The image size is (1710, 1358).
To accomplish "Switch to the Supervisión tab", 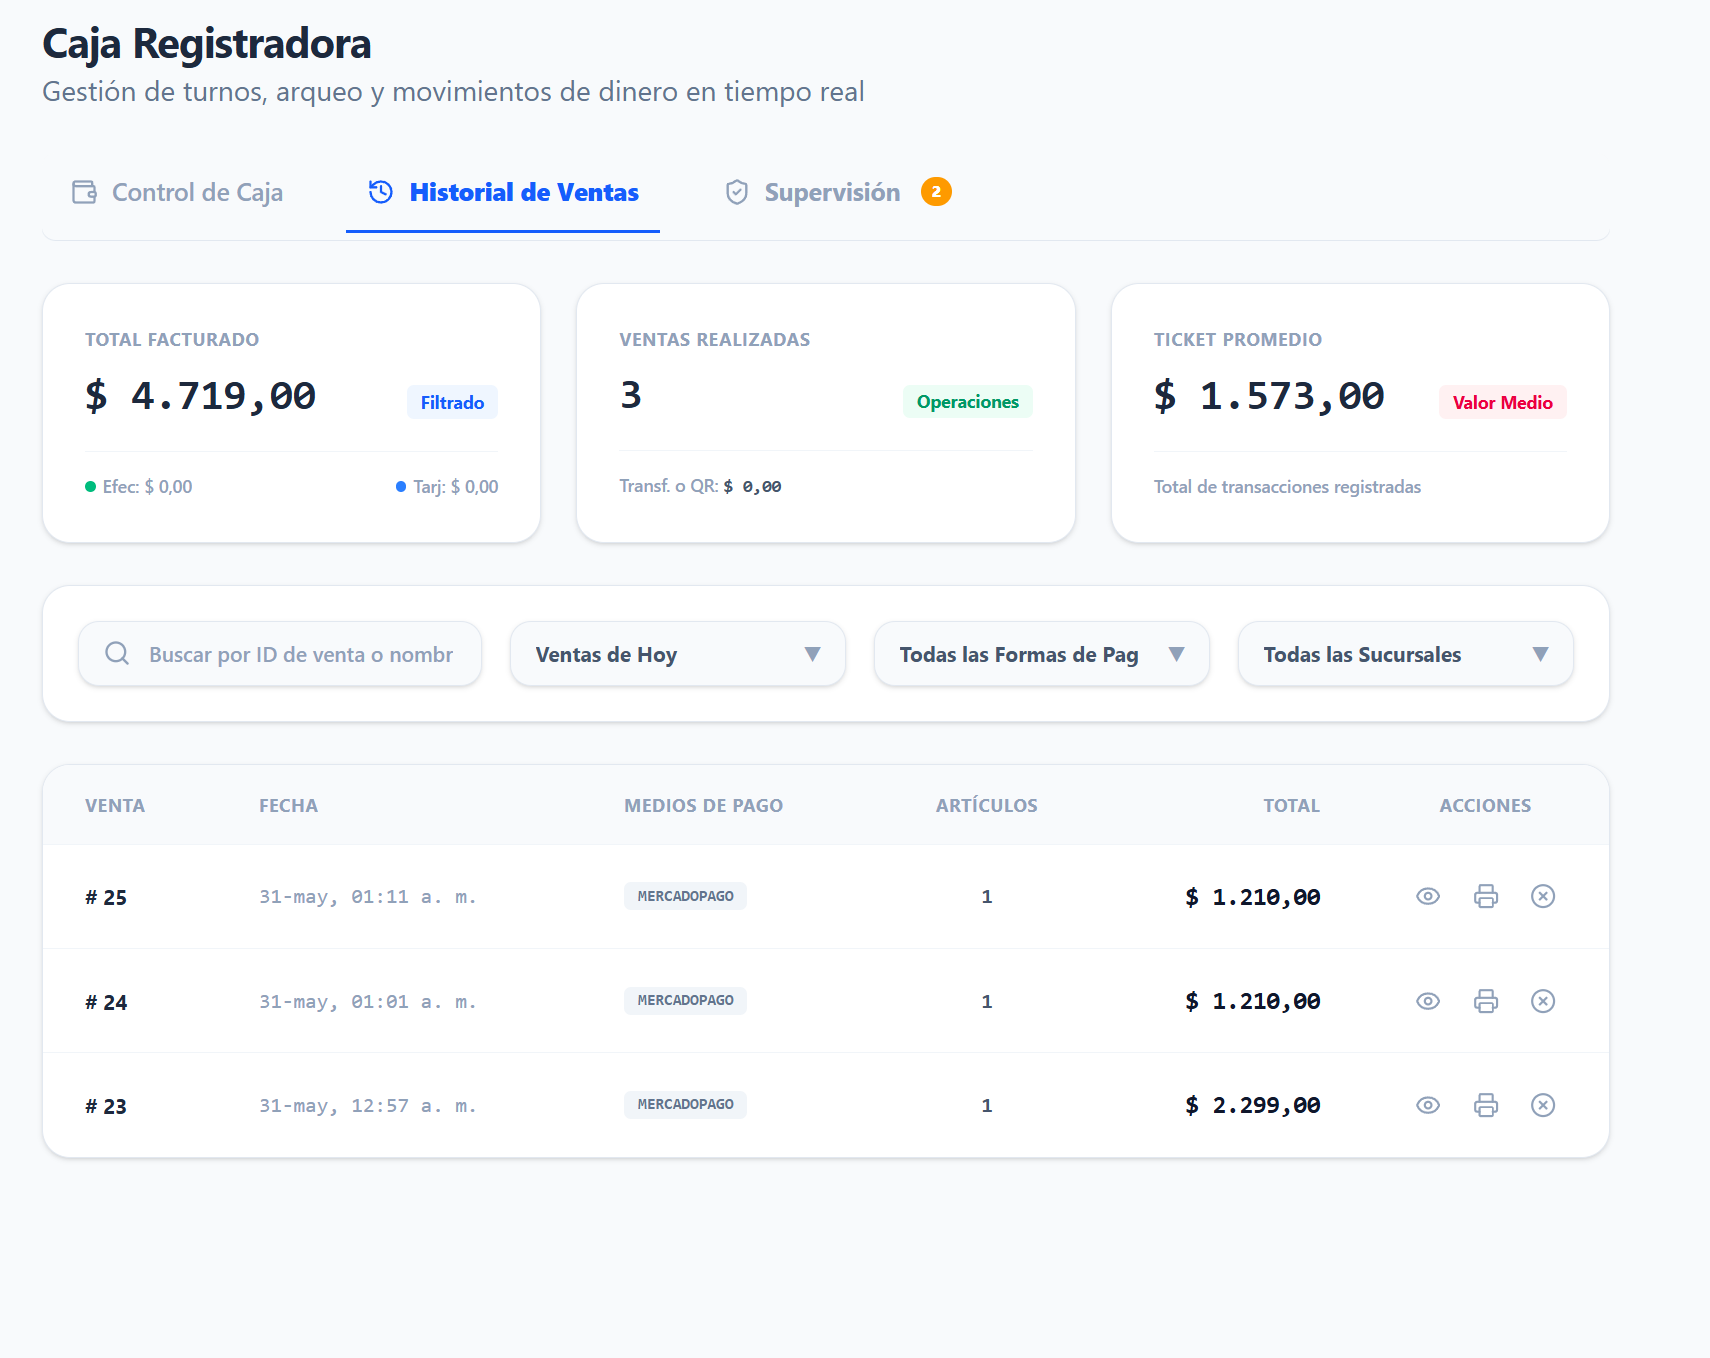I will tap(837, 192).
